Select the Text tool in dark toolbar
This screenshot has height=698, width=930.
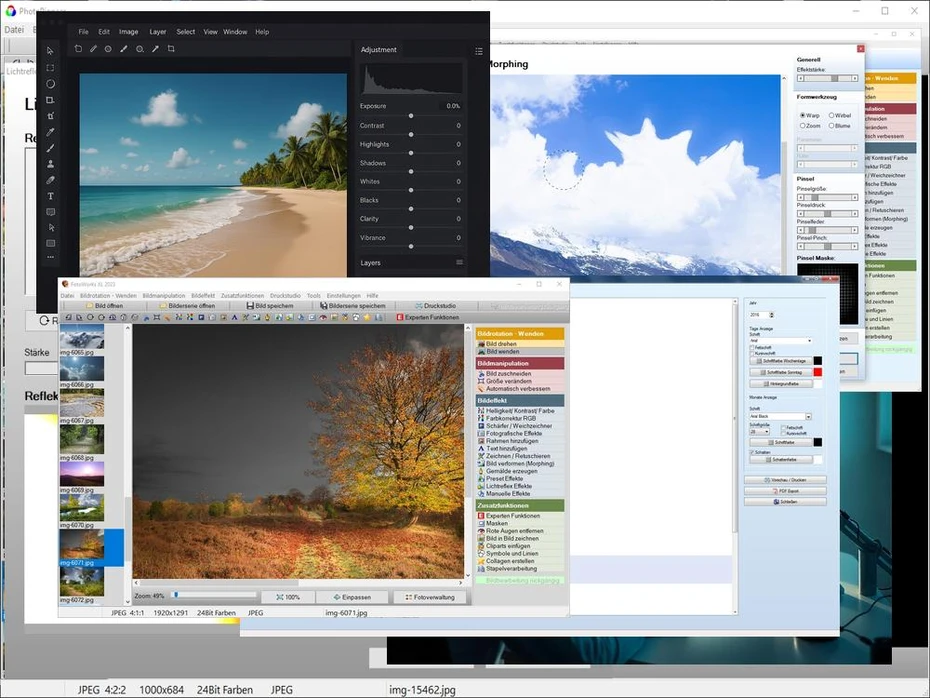tap(50, 196)
